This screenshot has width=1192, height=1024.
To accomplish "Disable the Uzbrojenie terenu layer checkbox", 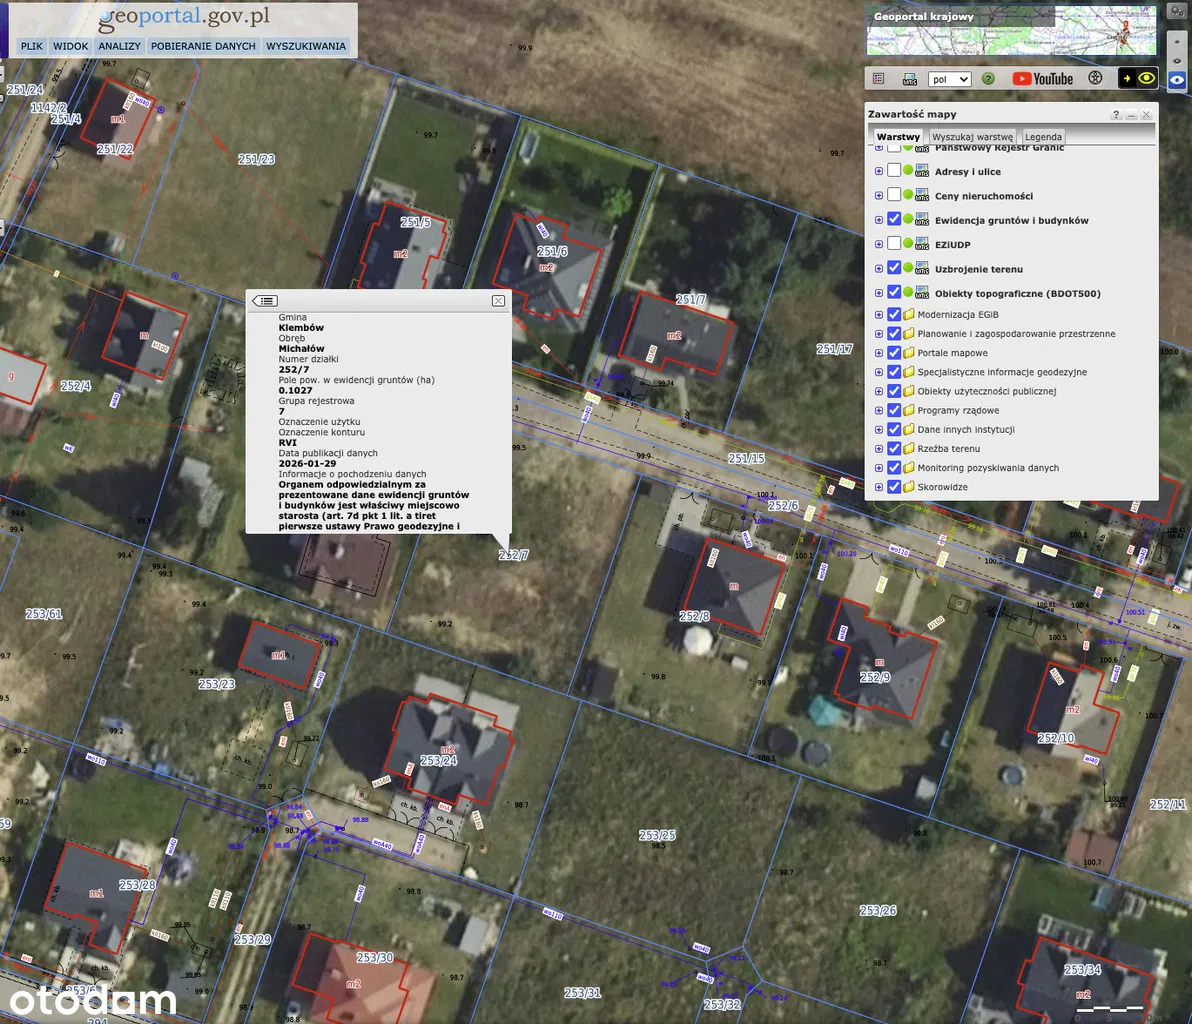I will point(894,269).
